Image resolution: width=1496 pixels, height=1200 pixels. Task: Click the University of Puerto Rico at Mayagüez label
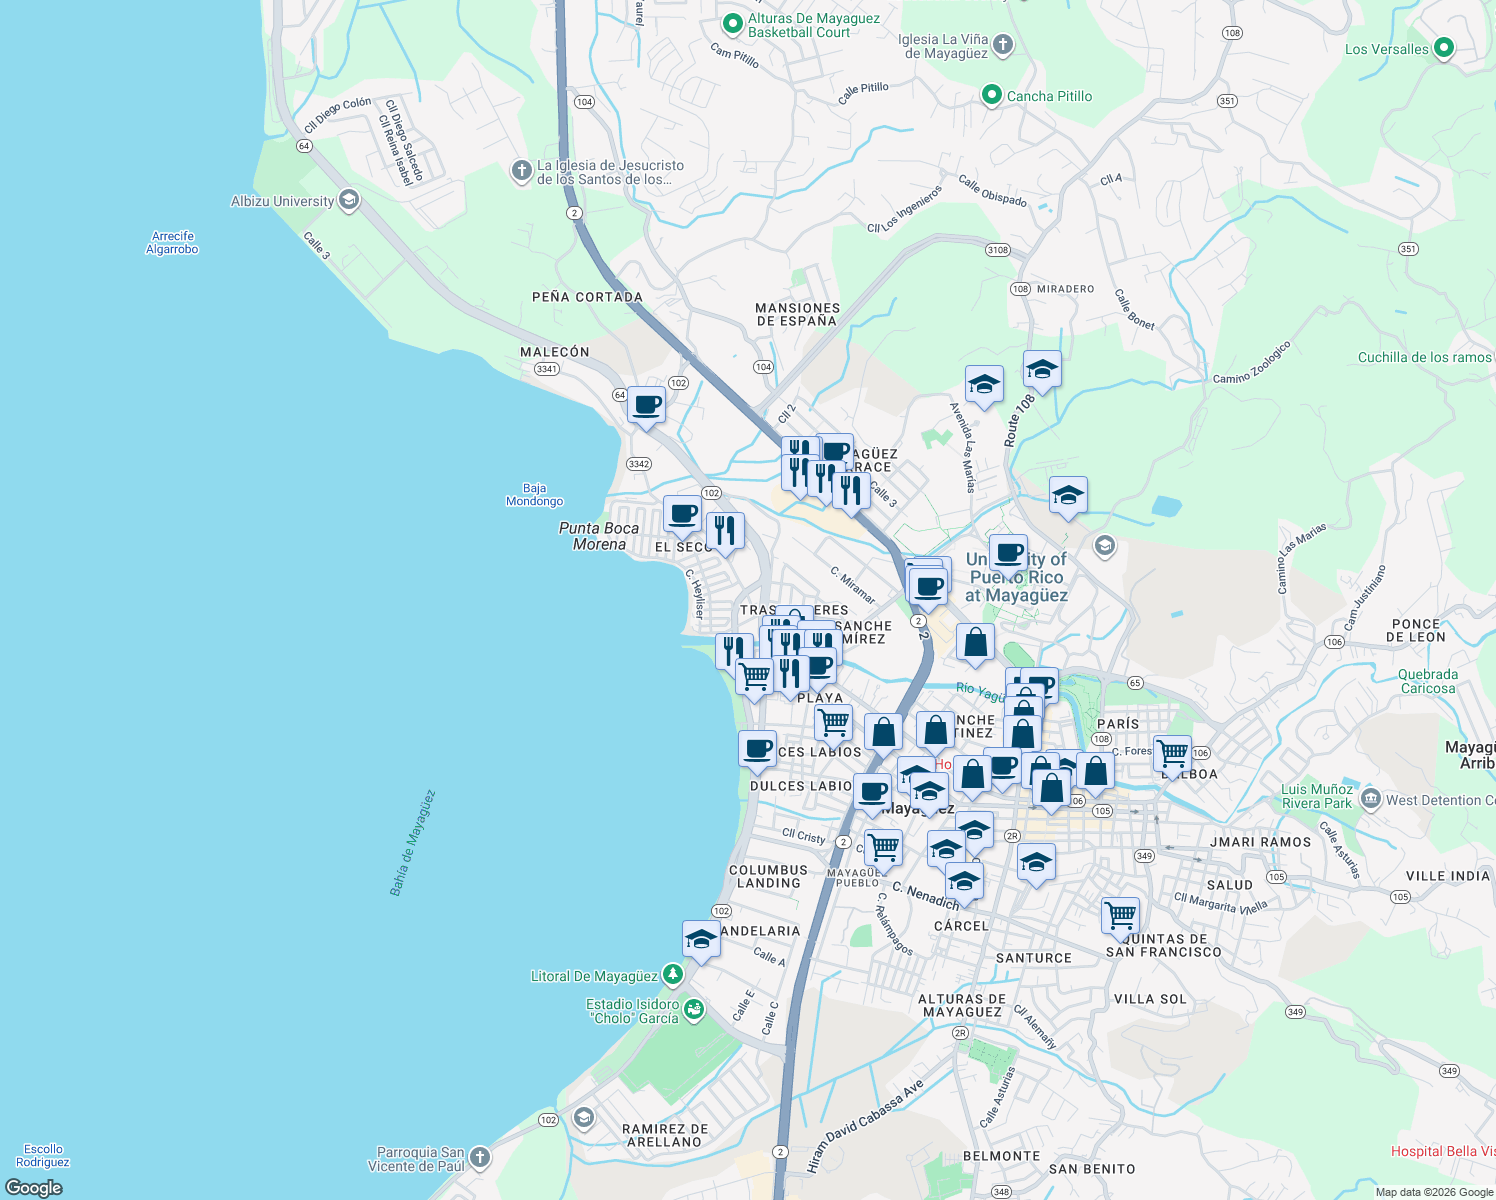coord(1017,578)
